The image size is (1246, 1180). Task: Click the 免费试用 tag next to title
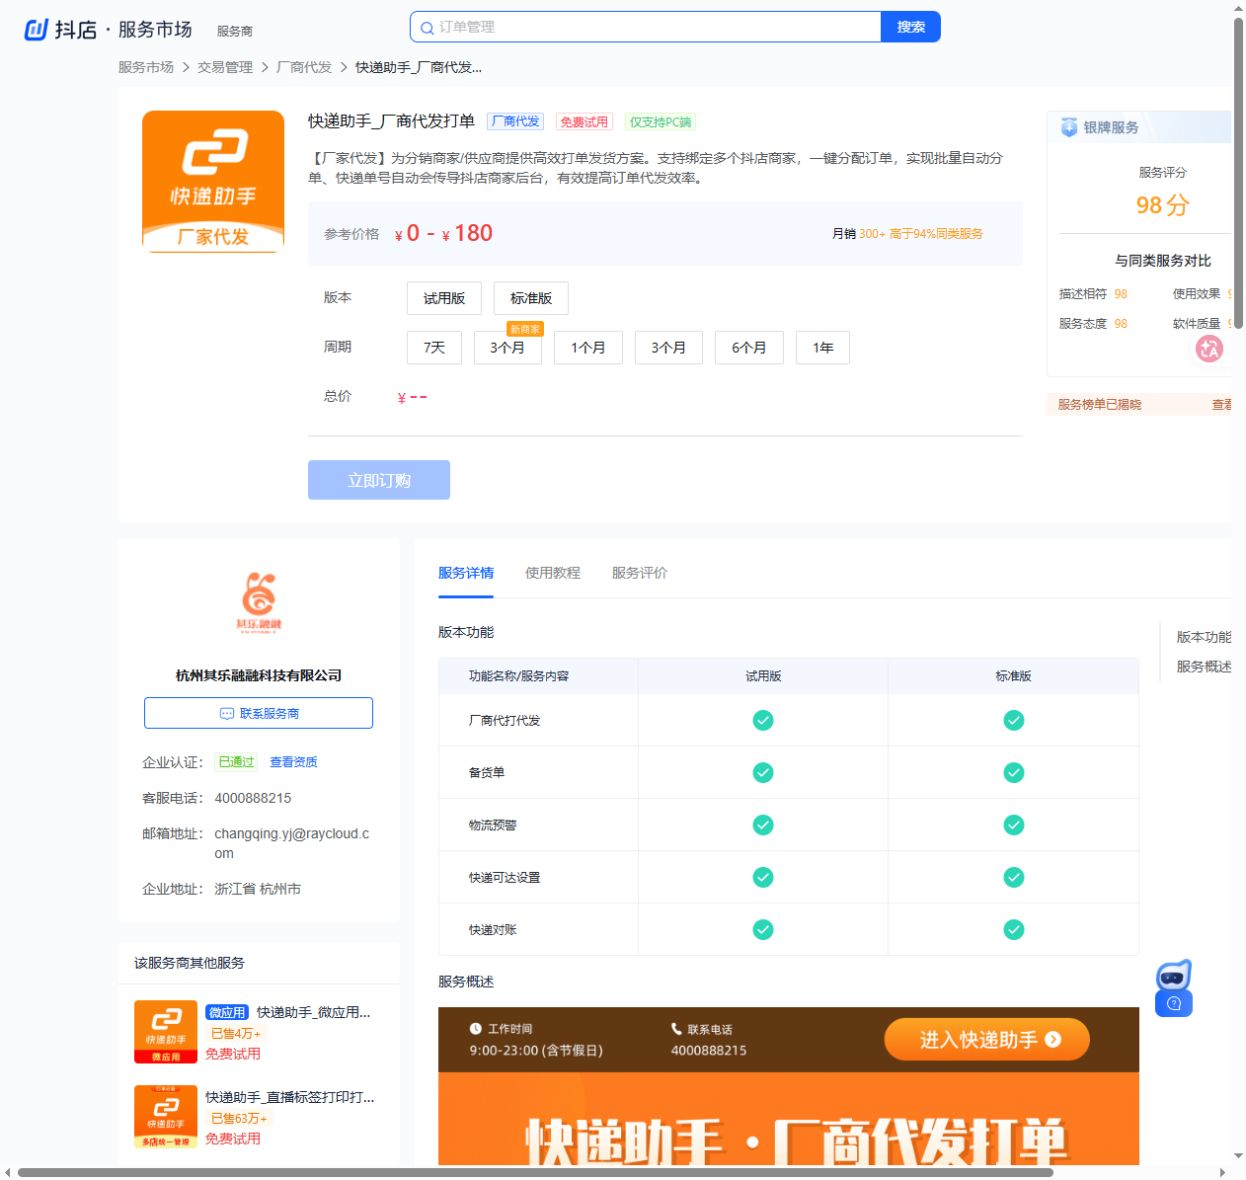(x=584, y=122)
